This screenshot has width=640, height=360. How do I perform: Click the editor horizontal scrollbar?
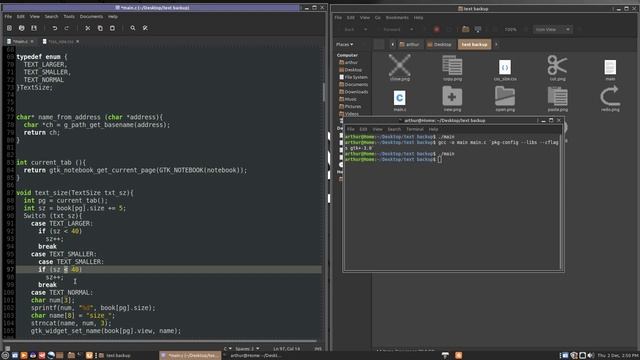tap(160, 341)
